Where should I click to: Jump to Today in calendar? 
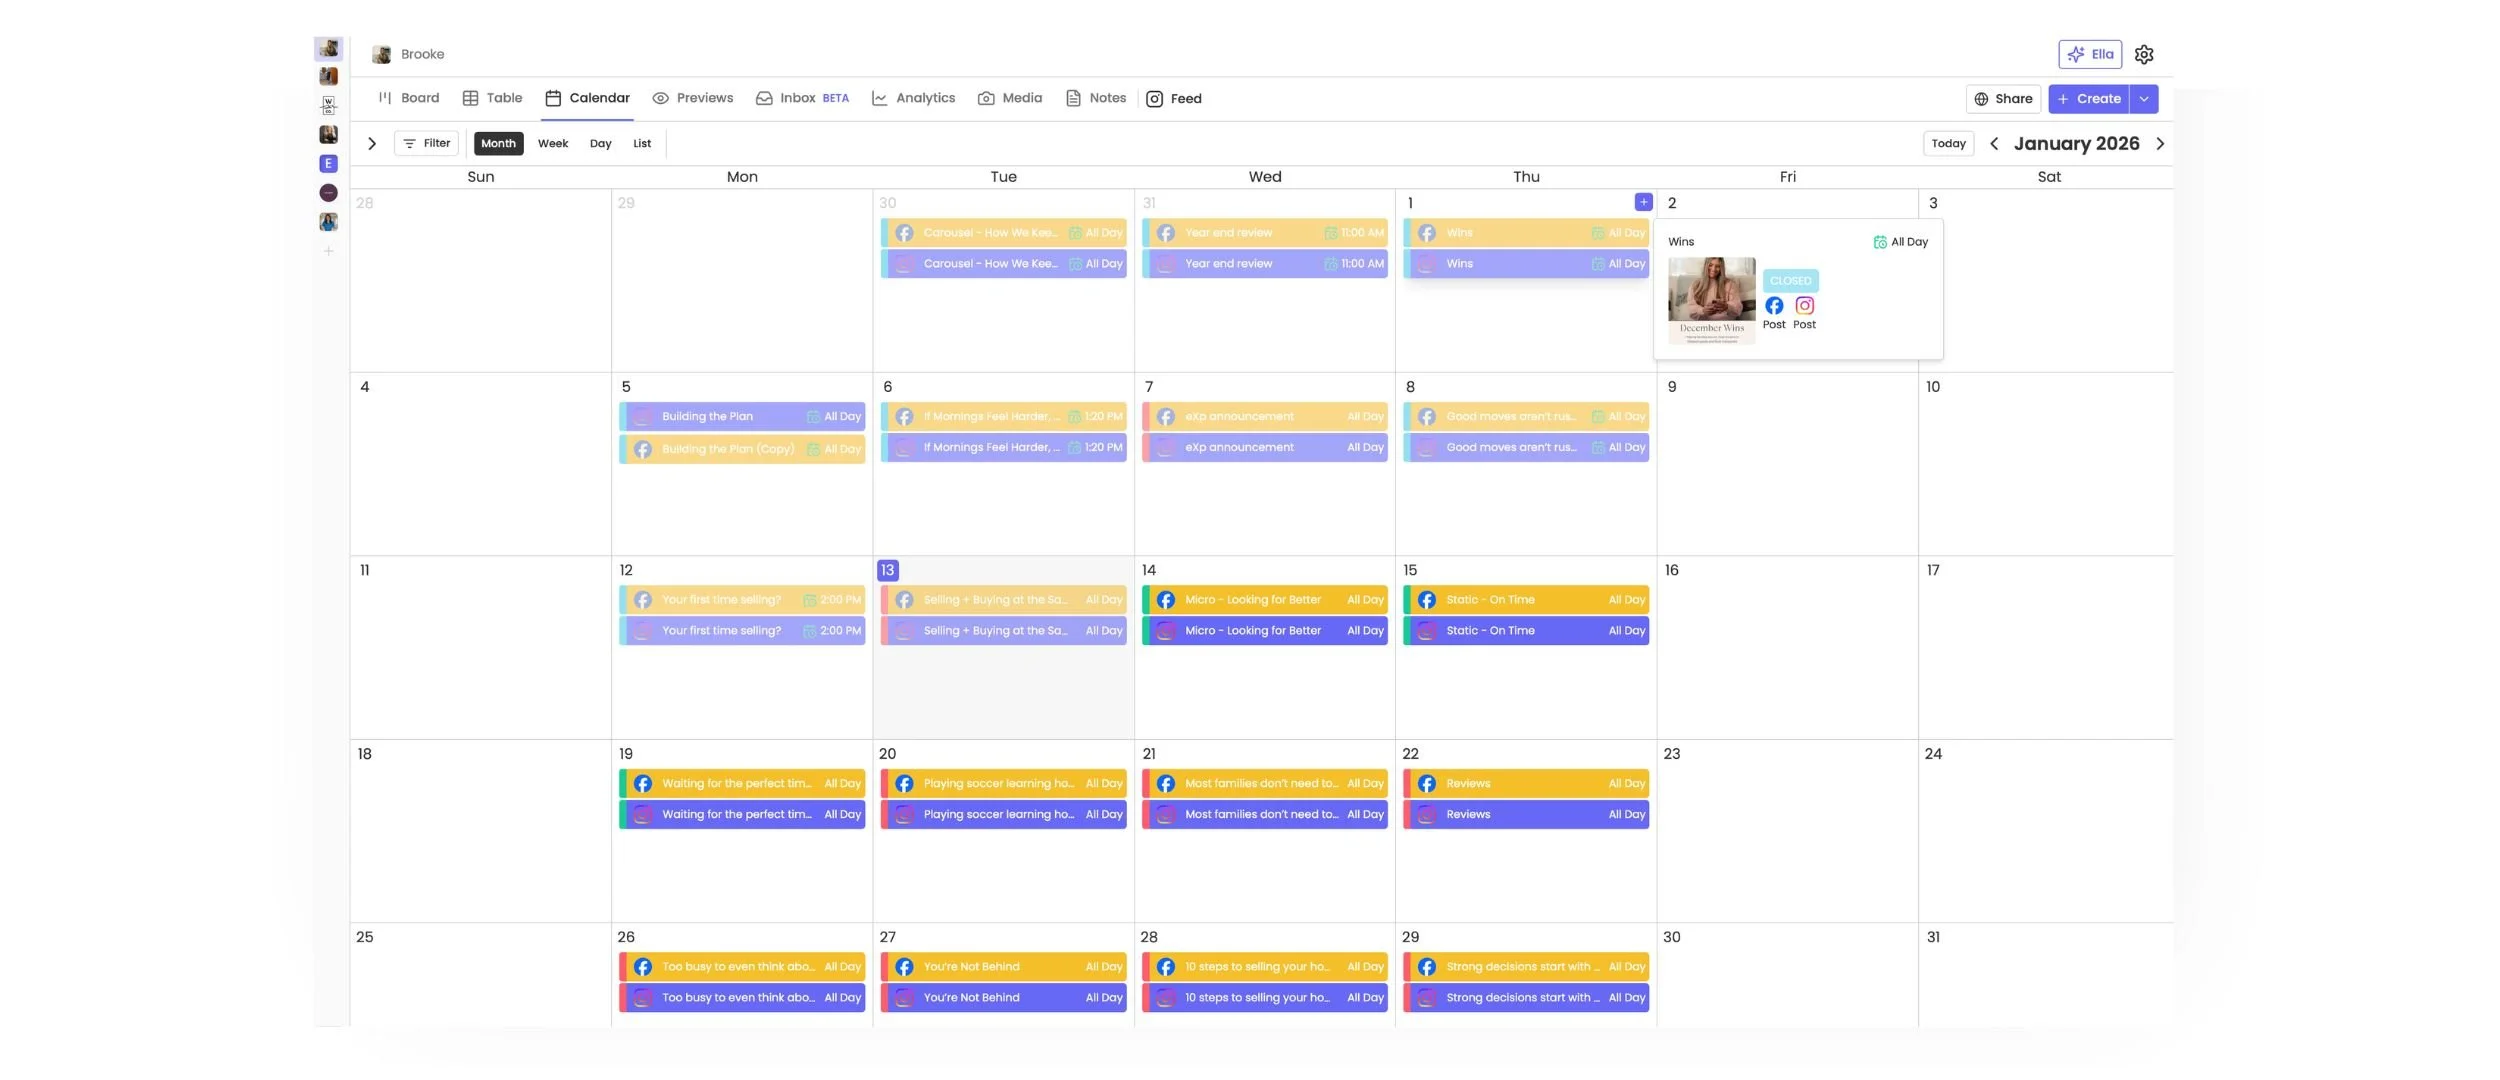click(x=1947, y=144)
